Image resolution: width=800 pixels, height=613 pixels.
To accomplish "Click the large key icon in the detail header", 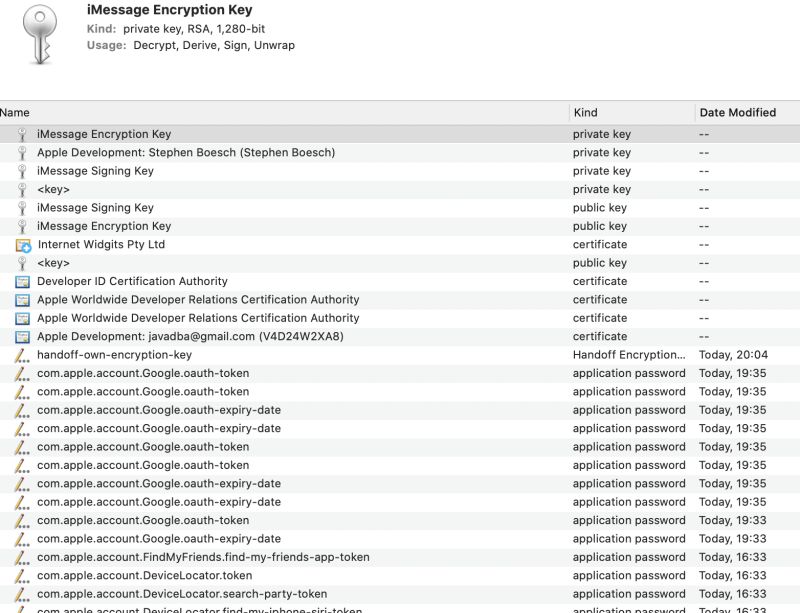I will 40,35.
